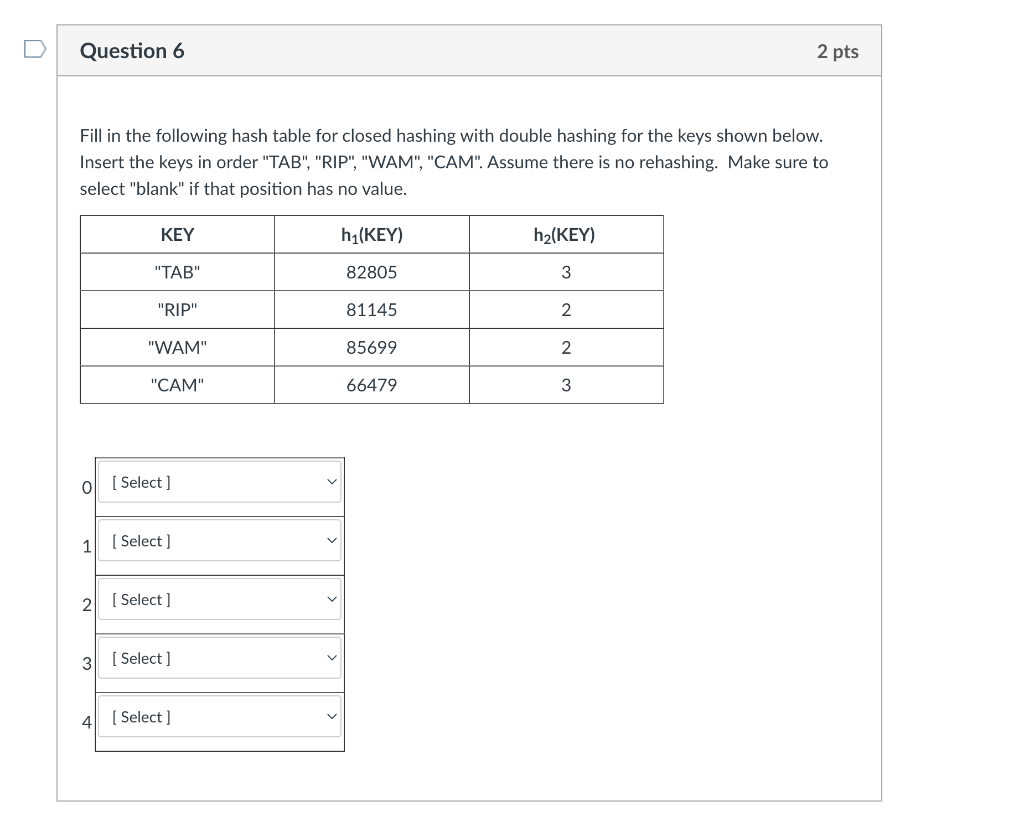
Task: Click the 2 pts label
Action: pos(839,51)
